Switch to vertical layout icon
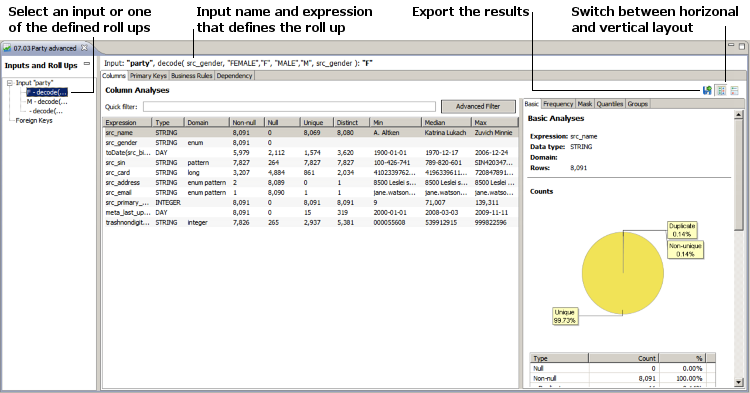Image resolution: width=750 pixels, height=393 pixels. (x=735, y=90)
